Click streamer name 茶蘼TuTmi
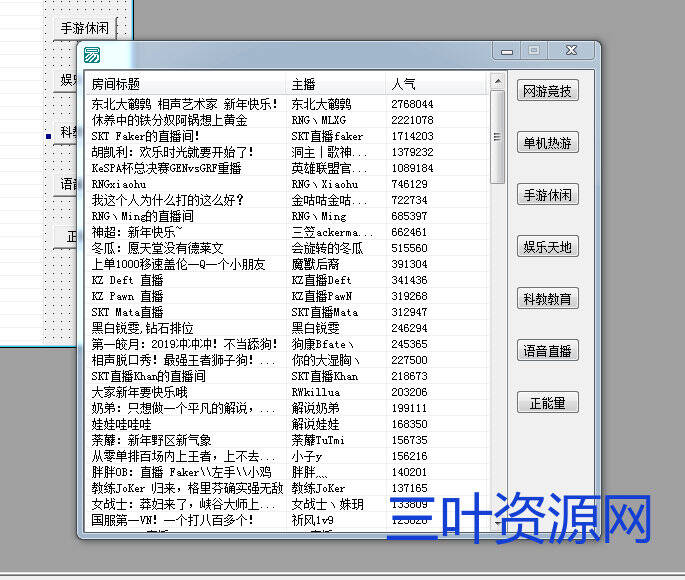Screen dimensions: 685x580 pyautogui.click(x=318, y=440)
